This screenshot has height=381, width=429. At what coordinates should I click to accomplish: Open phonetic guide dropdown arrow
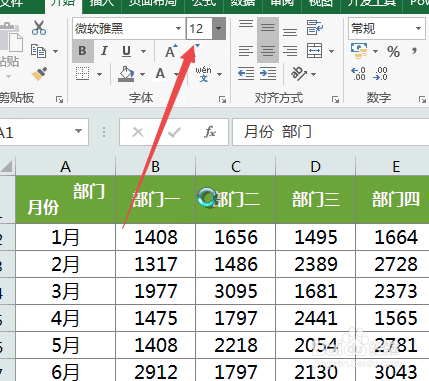[219, 74]
